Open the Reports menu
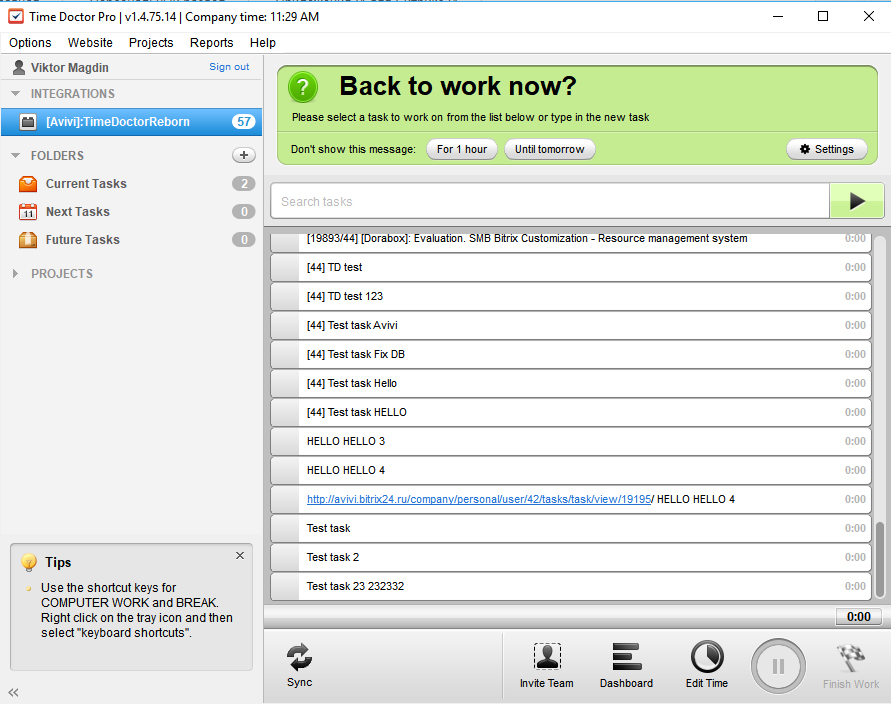 [x=211, y=43]
